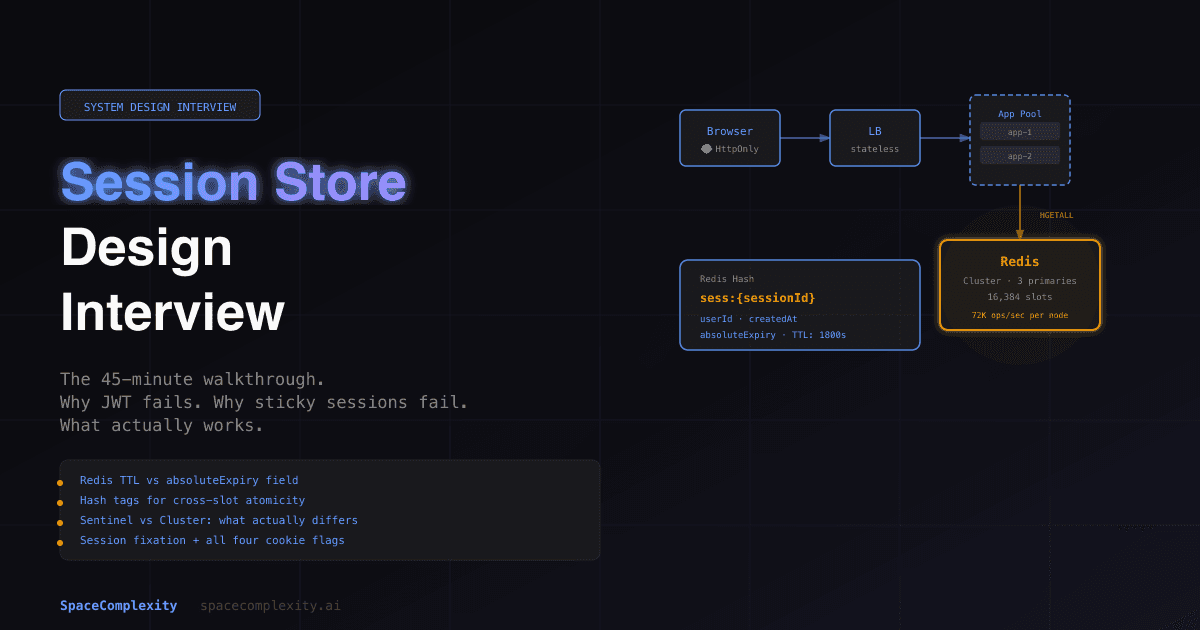Click 'The 45-minute walkthrough.' line
The image size is (1200, 630).
(193, 380)
